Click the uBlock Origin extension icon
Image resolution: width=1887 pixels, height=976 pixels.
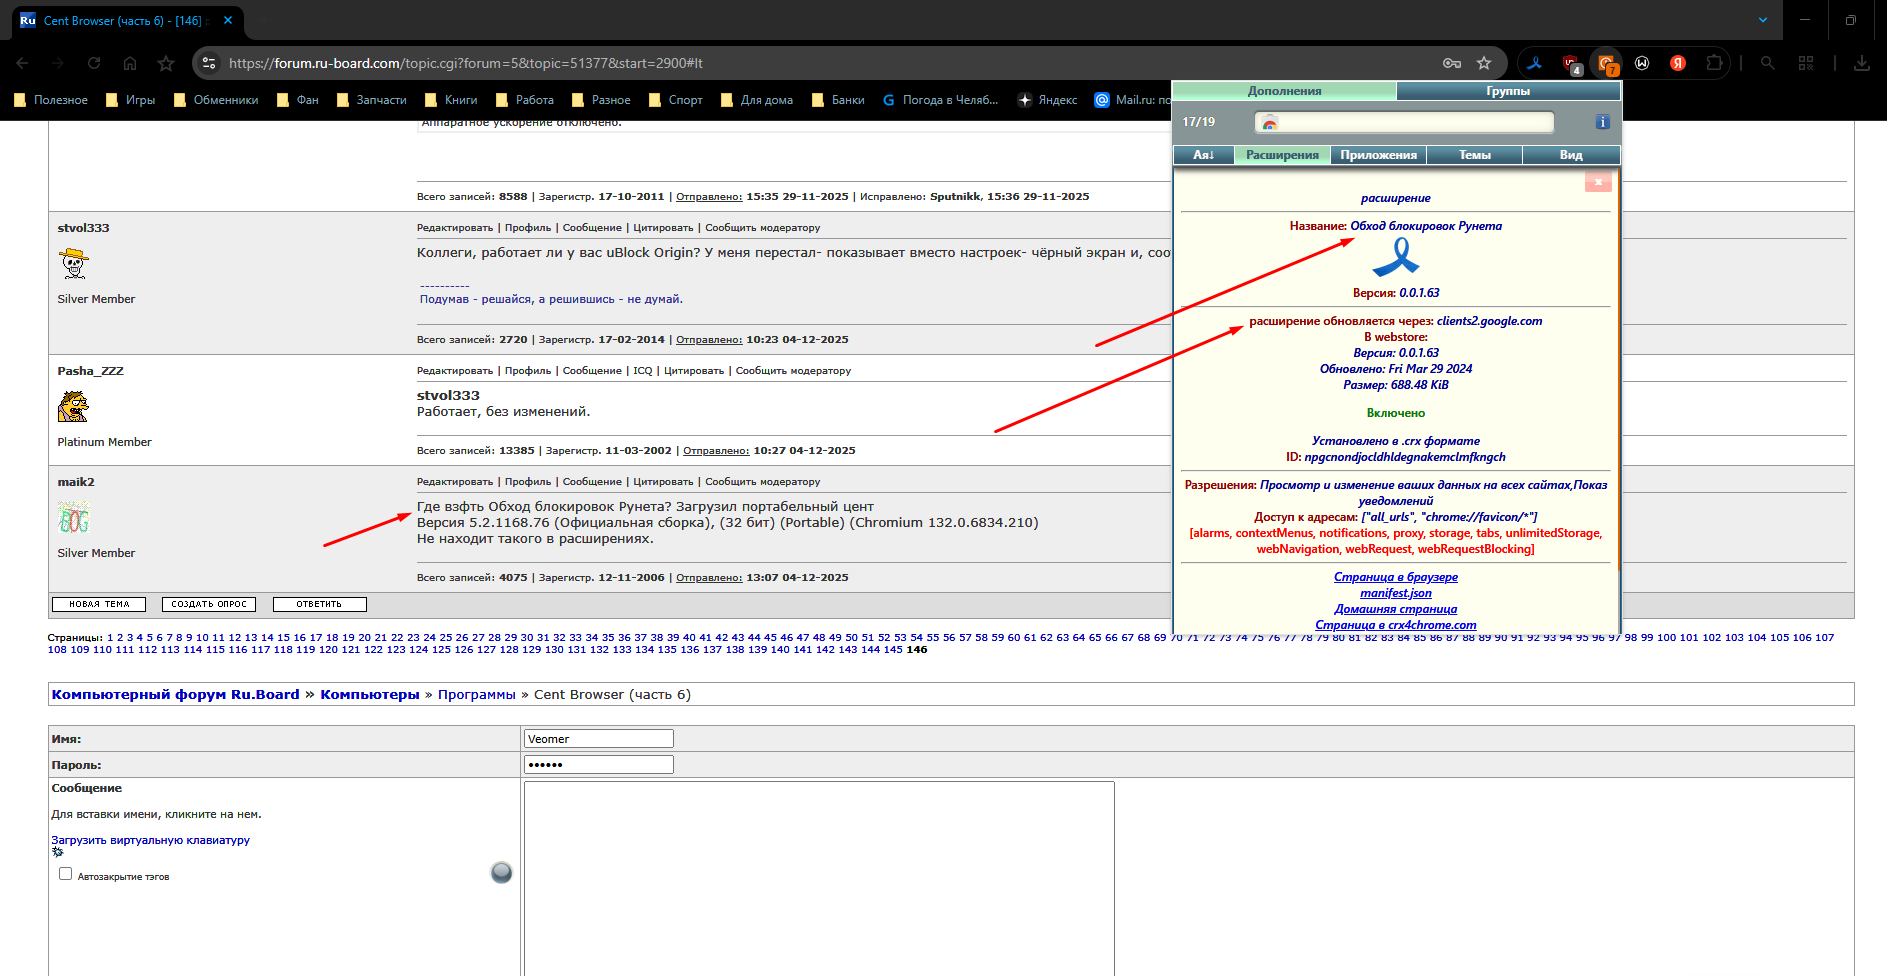1571,63
